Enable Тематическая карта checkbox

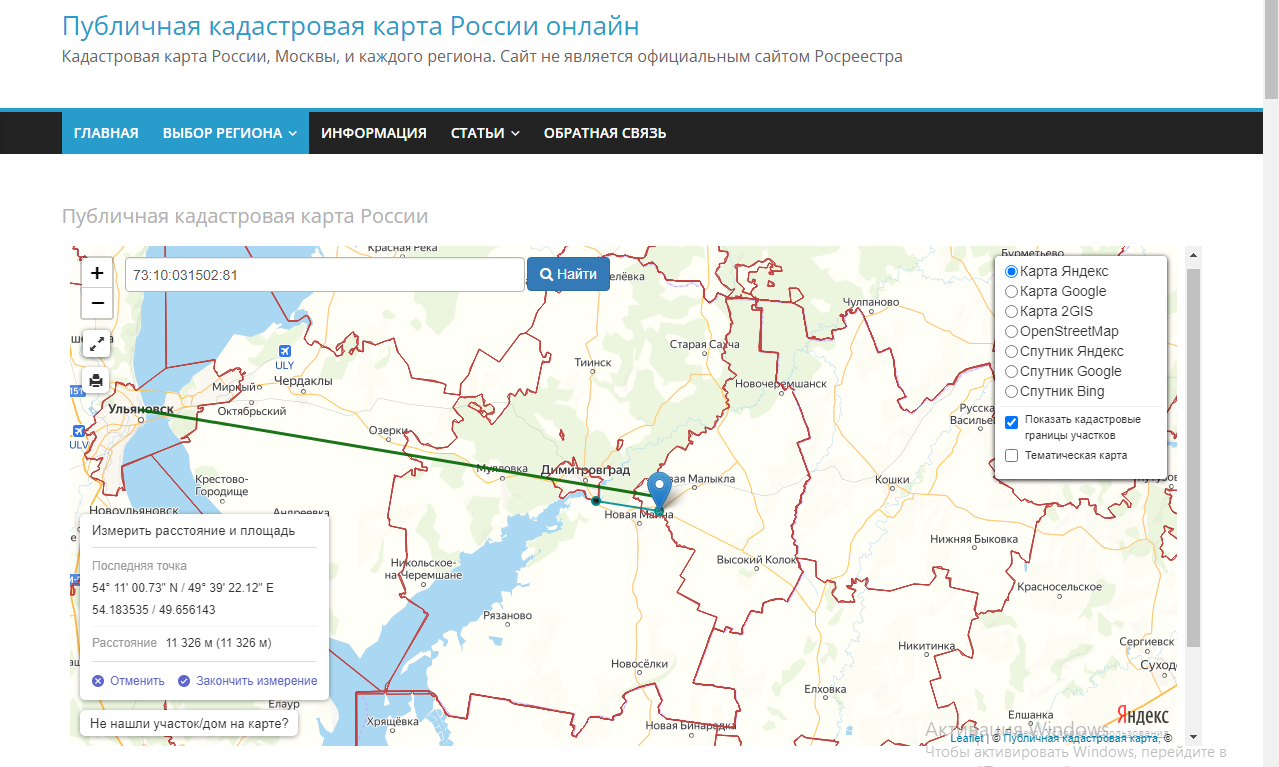(x=1011, y=456)
